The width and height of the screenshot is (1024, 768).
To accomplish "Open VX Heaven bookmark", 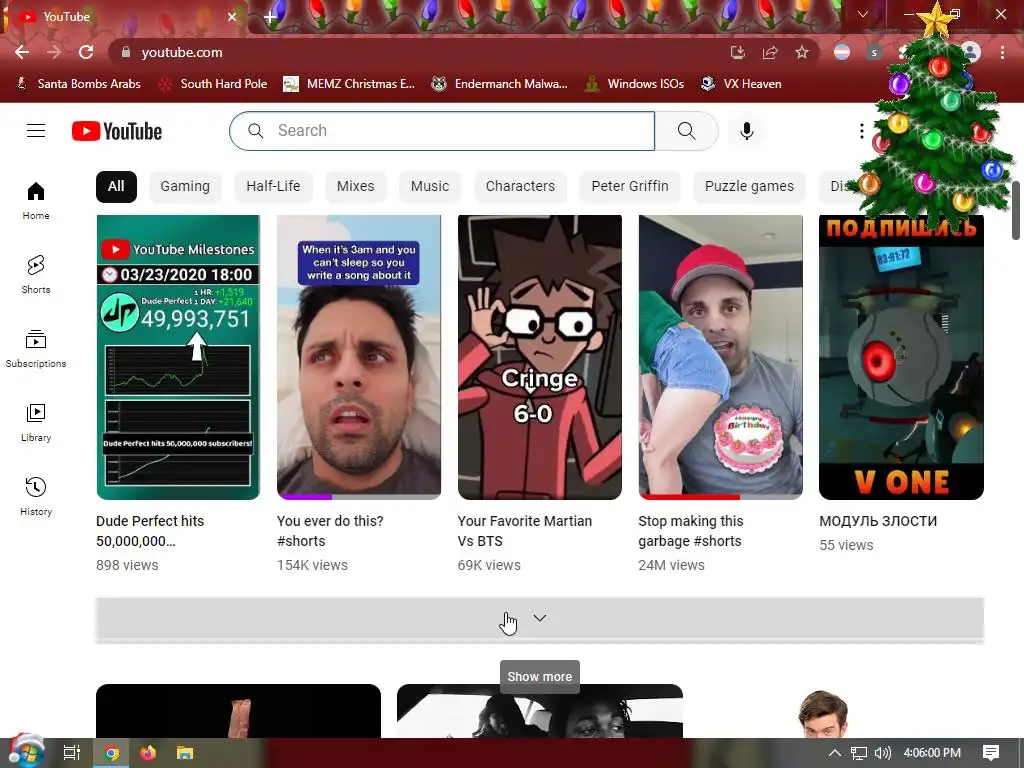I will click(741, 84).
